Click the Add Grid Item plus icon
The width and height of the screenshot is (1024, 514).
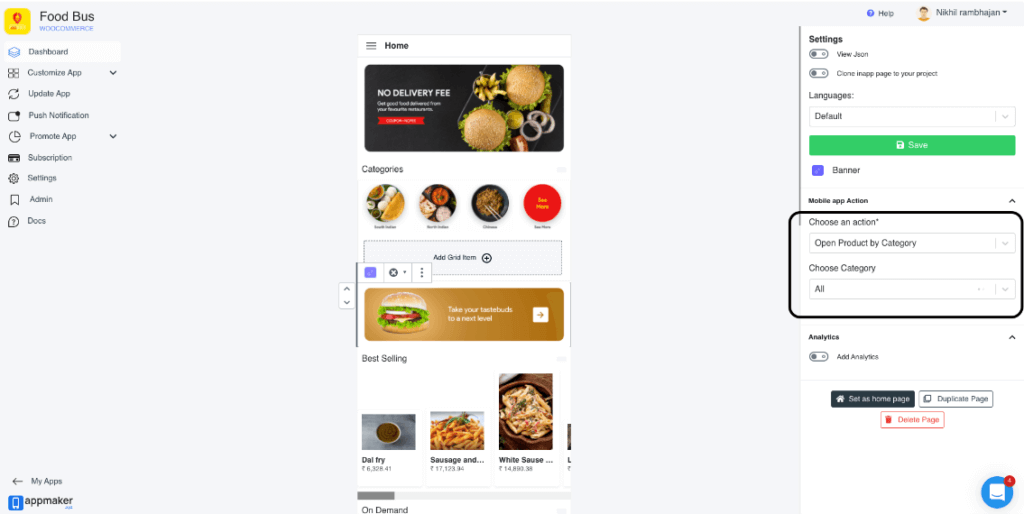(487, 258)
